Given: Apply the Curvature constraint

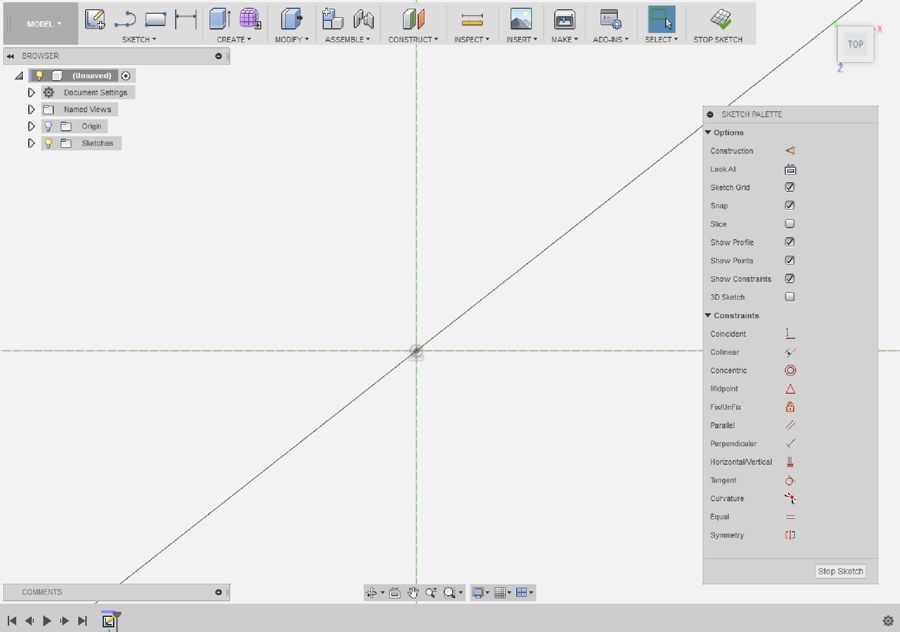Looking at the screenshot, I should 790,498.
